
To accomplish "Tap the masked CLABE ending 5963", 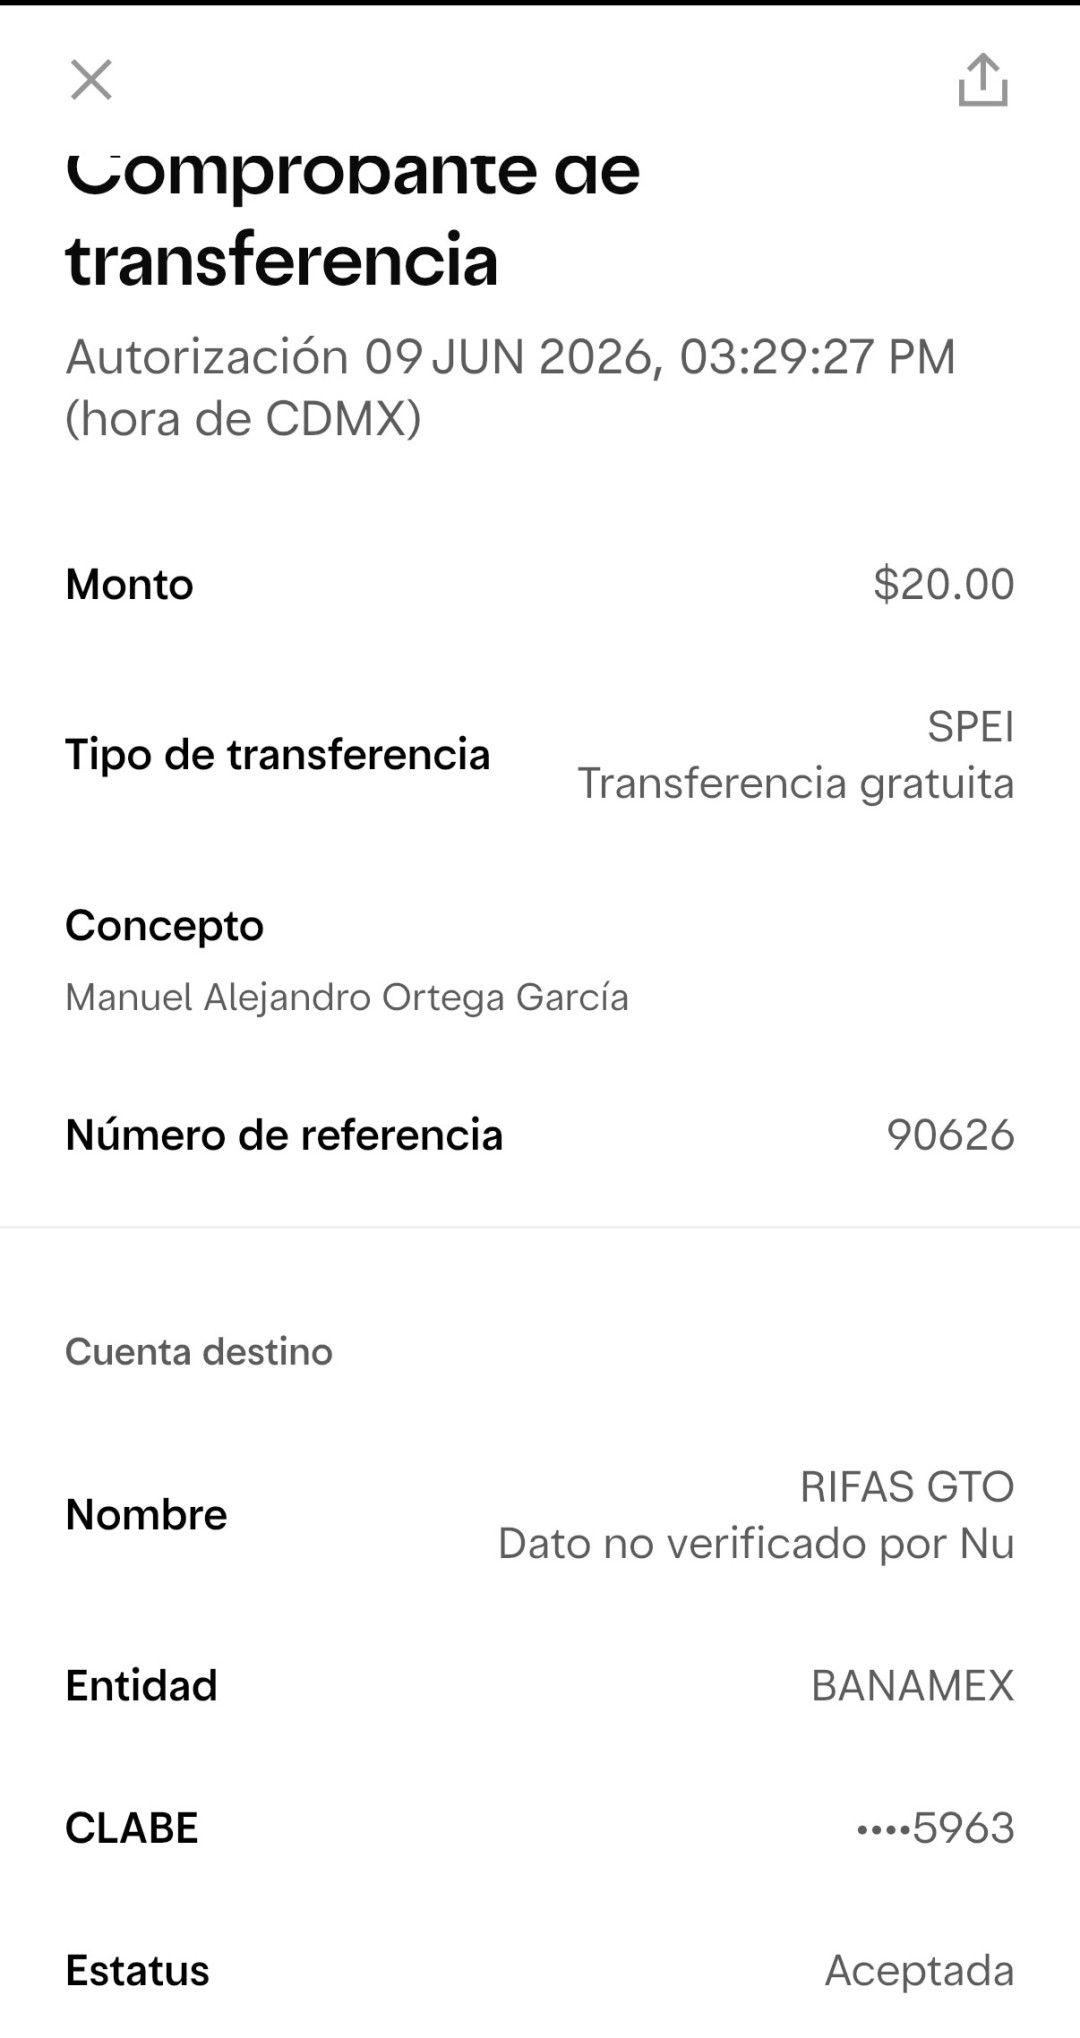I will pyautogui.click(x=935, y=1828).
